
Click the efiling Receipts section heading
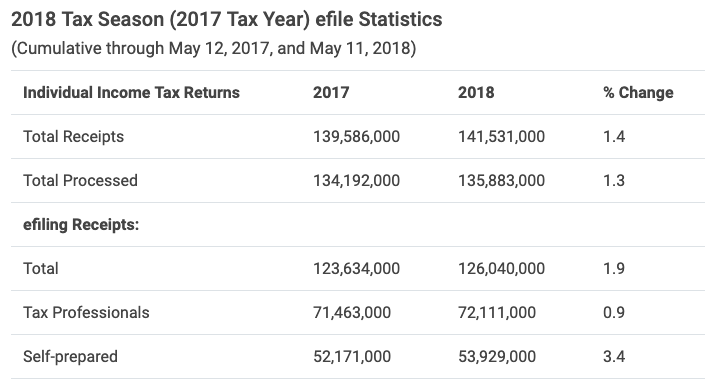[81, 225]
